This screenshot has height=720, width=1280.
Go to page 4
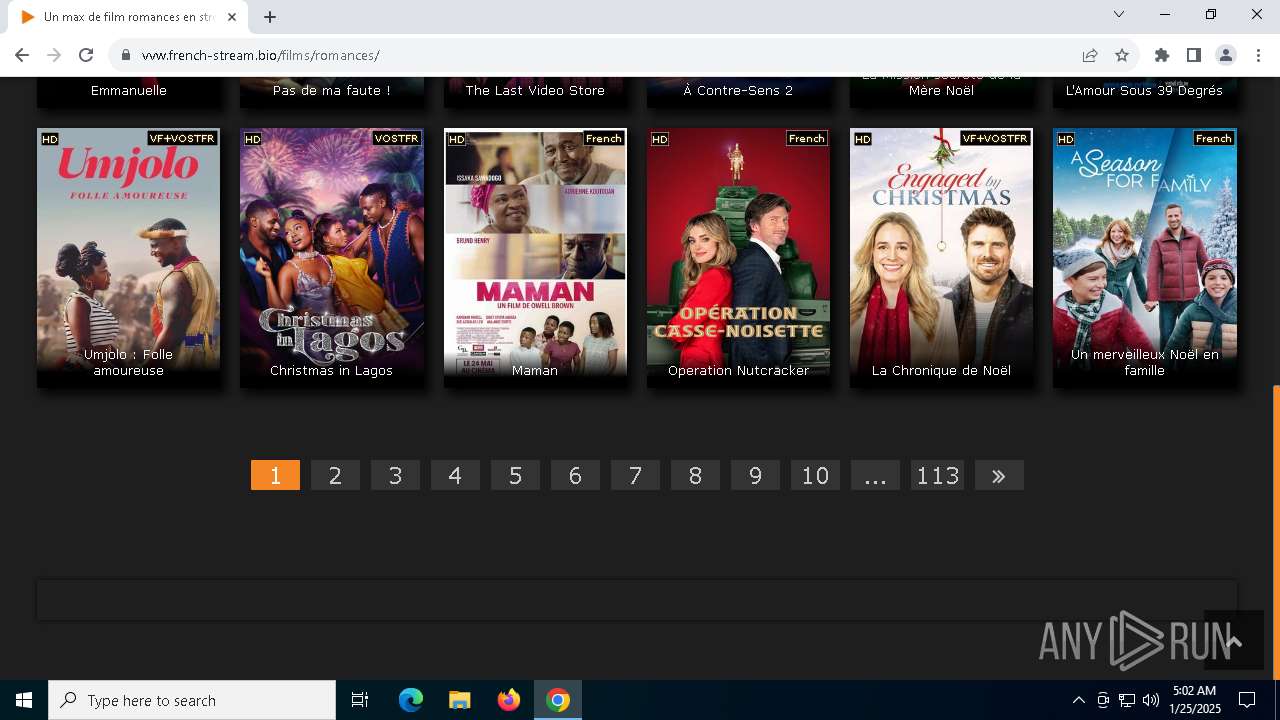(x=455, y=475)
